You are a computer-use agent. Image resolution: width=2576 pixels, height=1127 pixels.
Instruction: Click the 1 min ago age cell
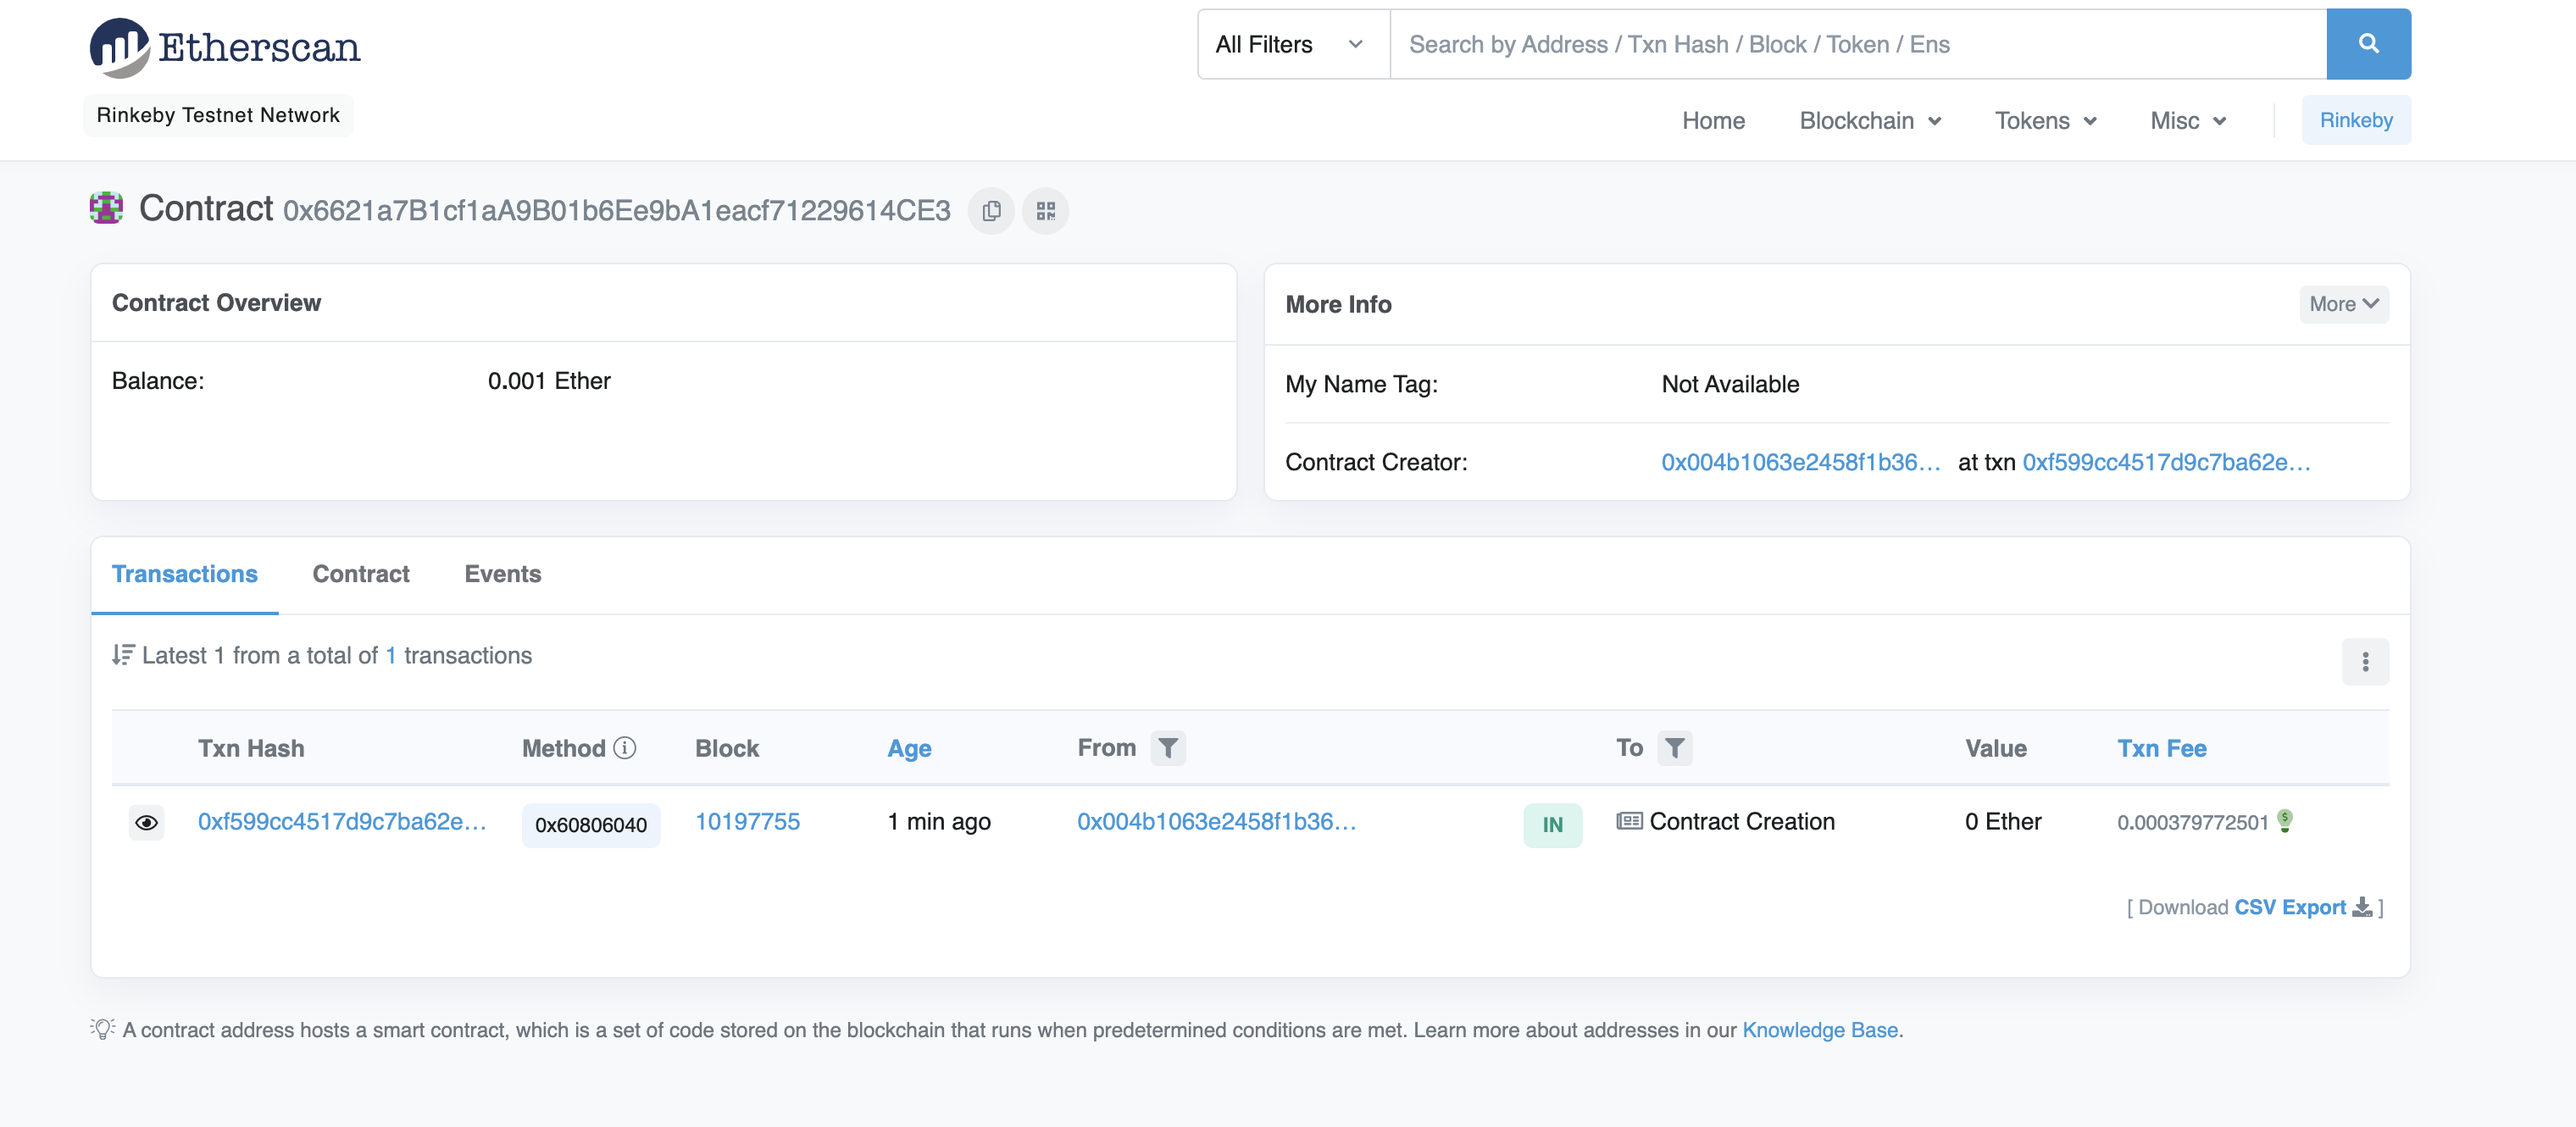pyautogui.click(x=938, y=821)
